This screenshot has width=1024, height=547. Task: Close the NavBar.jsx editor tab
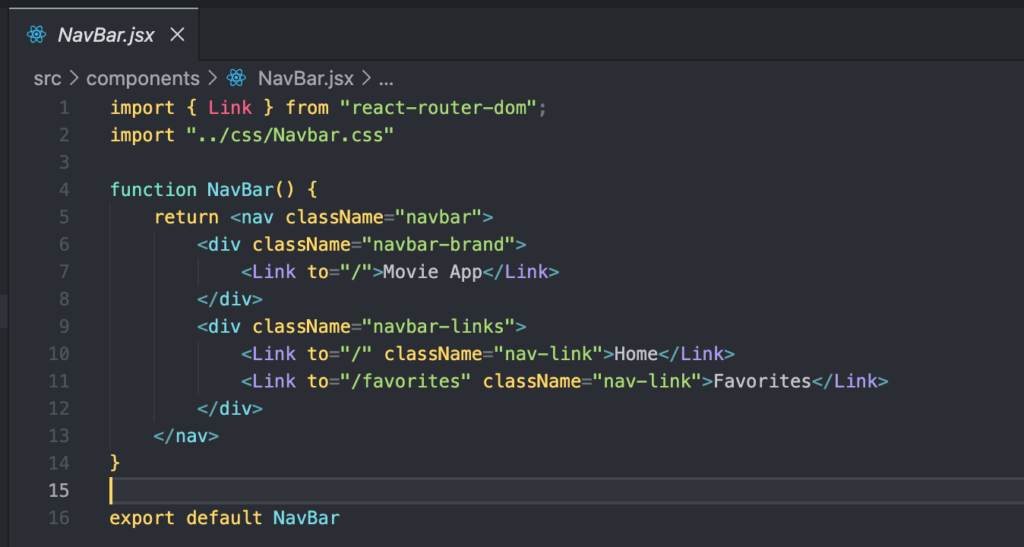click(x=177, y=35)
